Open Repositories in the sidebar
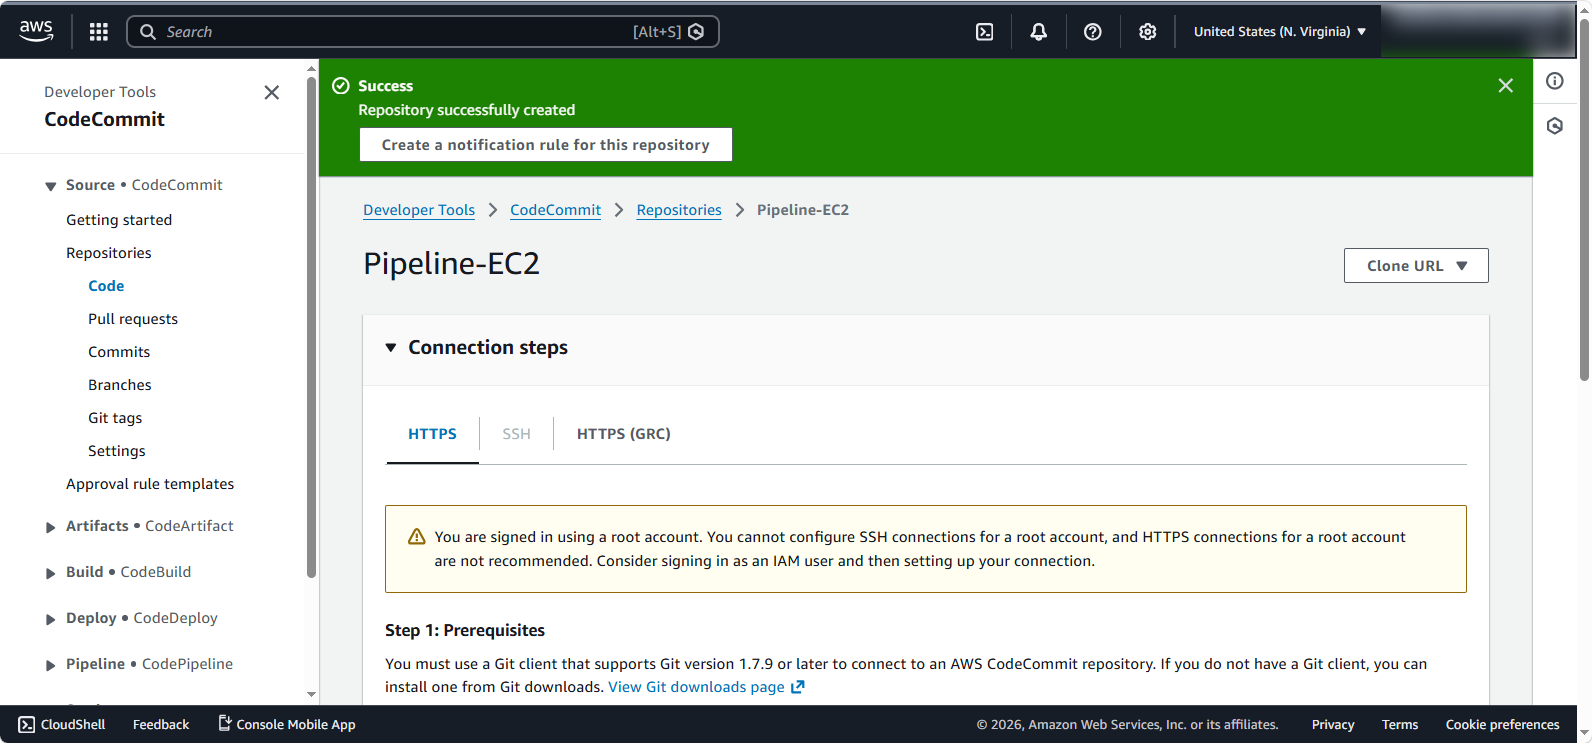Viewport: 1592px width, 743px height. [x=109, y=253]
